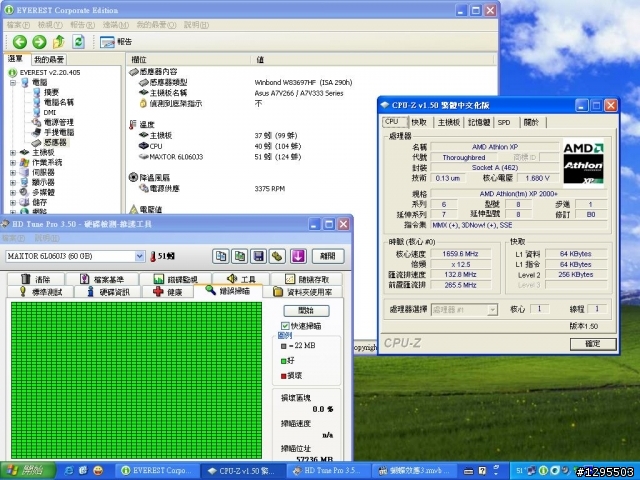Switch to the 關於 about tab in CPU-Z
Screen dimensions: 640x480
pos(531,122)
